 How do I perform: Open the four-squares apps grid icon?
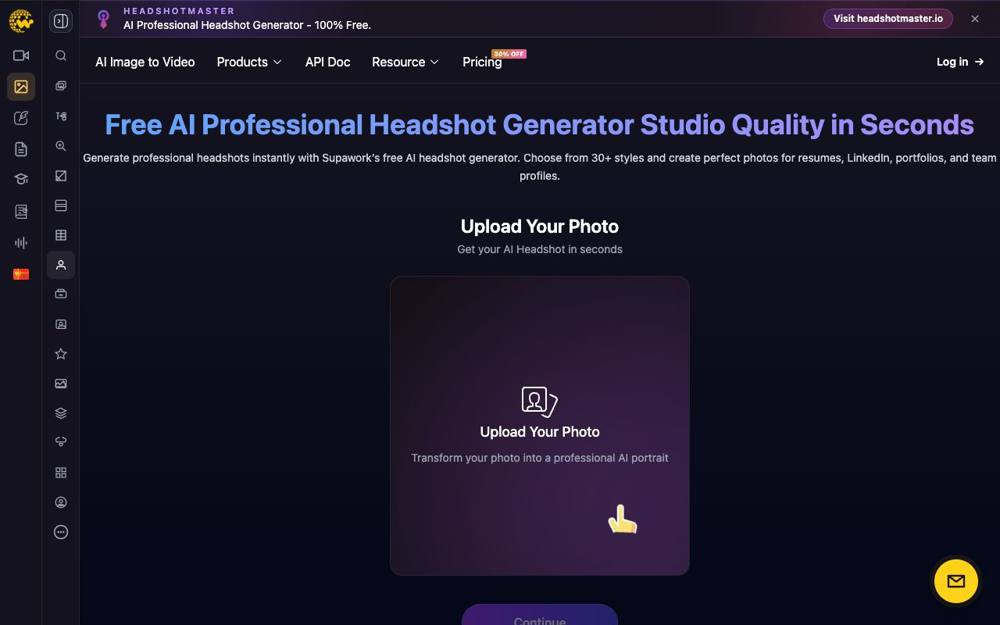pyautogui.click(x=61, y=473)
